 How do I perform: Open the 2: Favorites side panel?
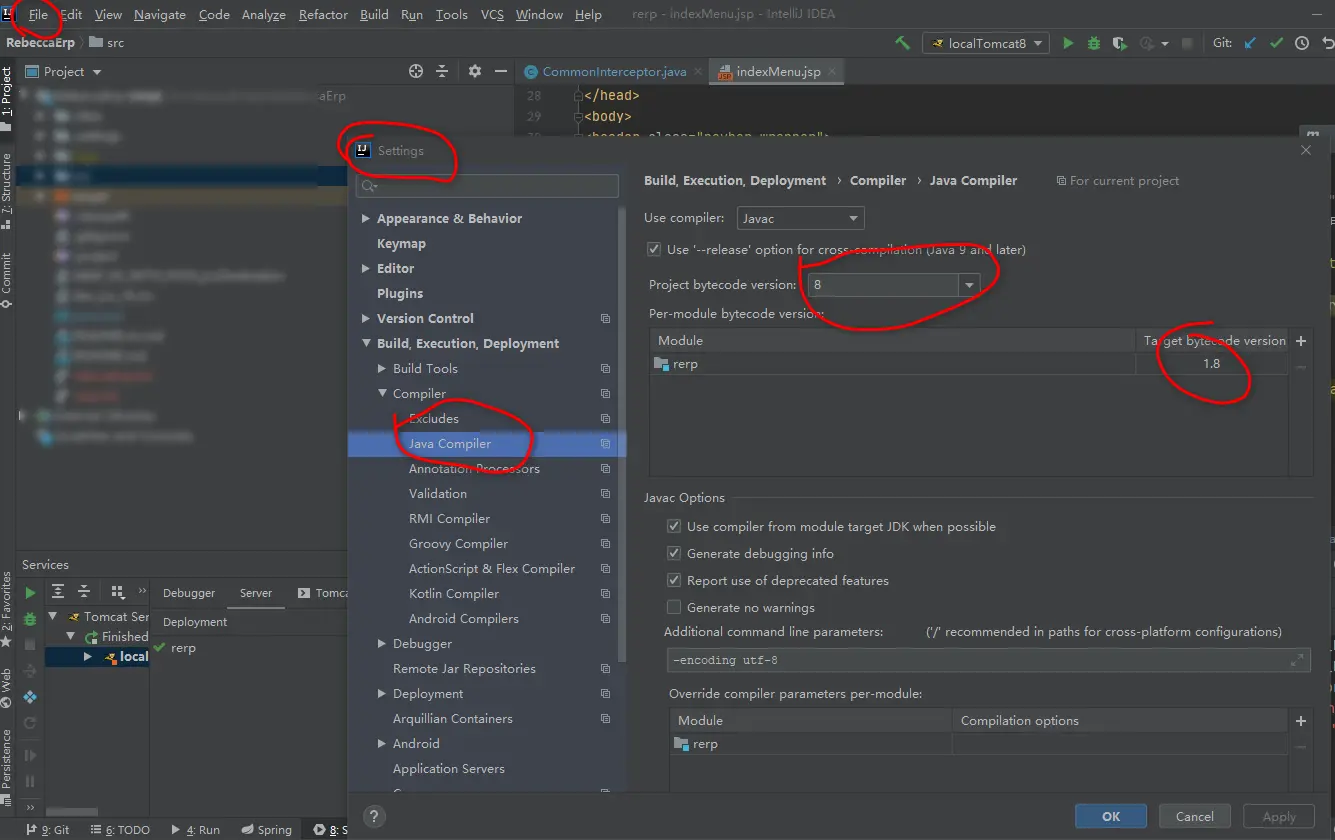point(7,608)
